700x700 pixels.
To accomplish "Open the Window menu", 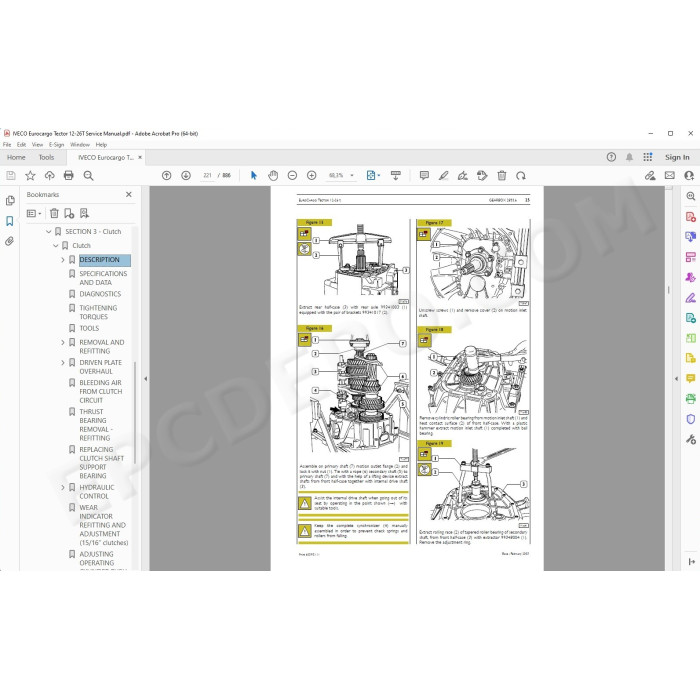I will pyautogui.click(x=80, y=145).
